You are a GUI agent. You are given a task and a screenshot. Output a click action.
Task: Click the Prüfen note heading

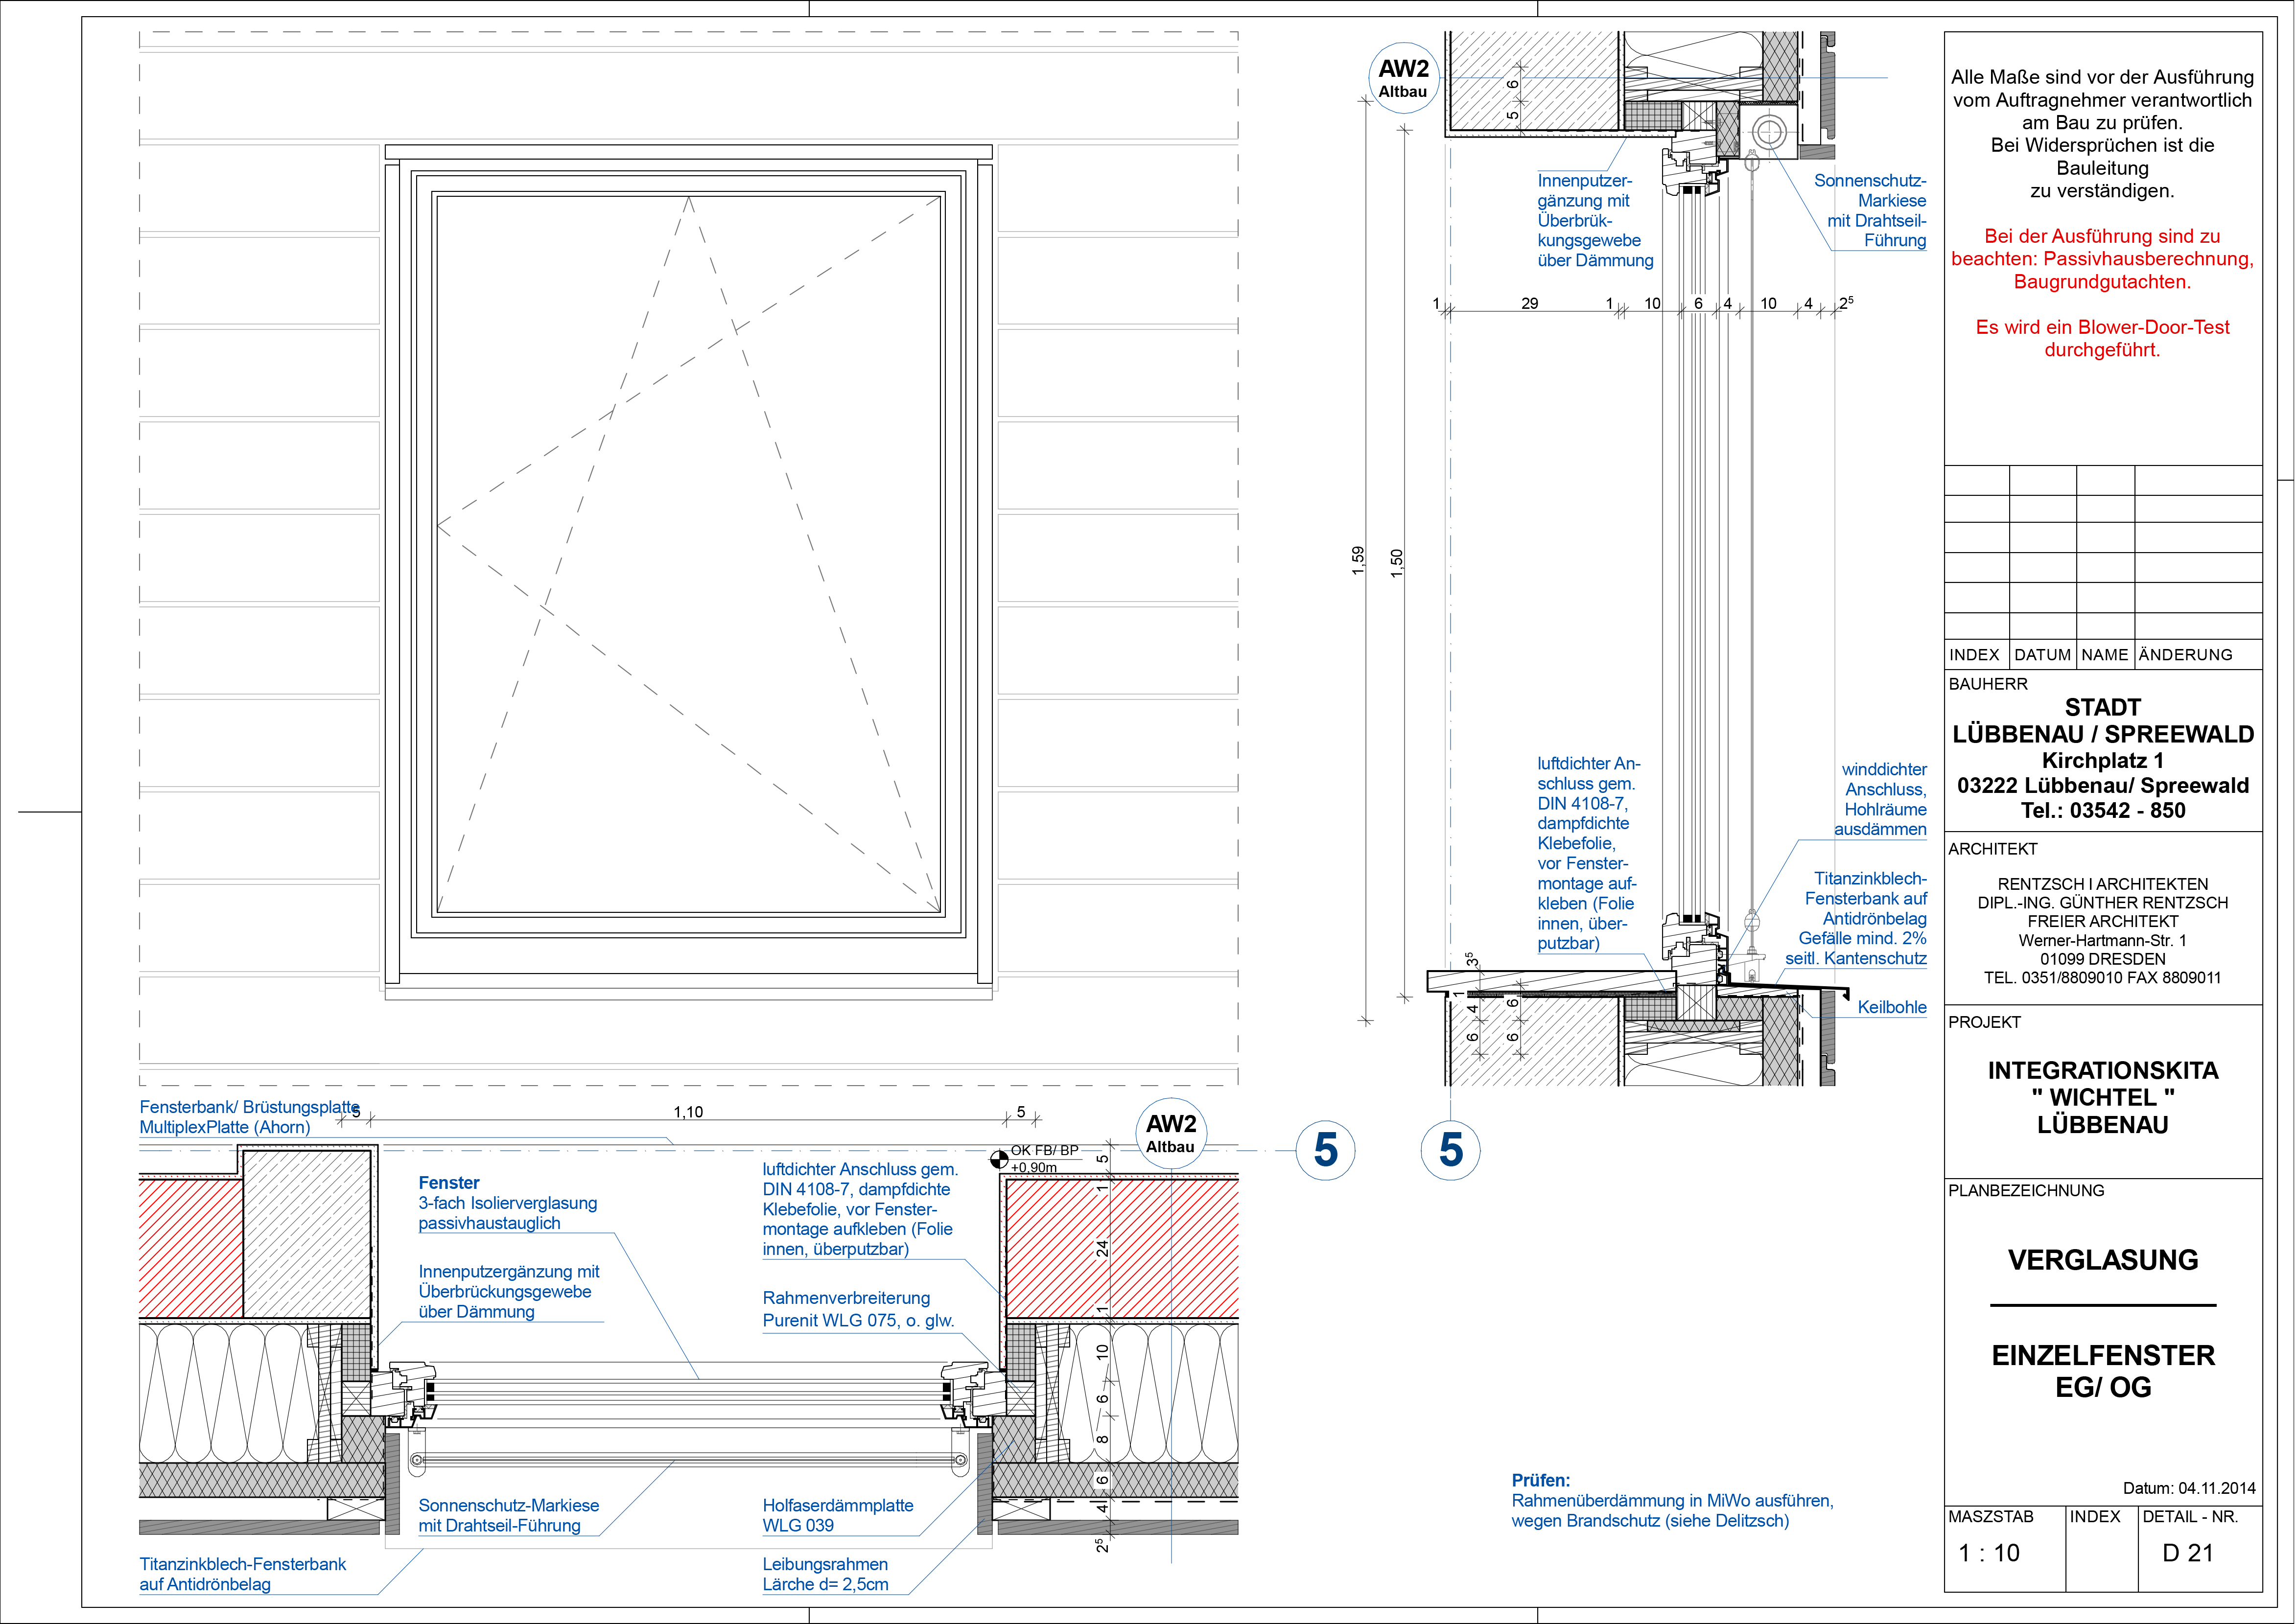pyautogui.click(x=1540, y=1480)
